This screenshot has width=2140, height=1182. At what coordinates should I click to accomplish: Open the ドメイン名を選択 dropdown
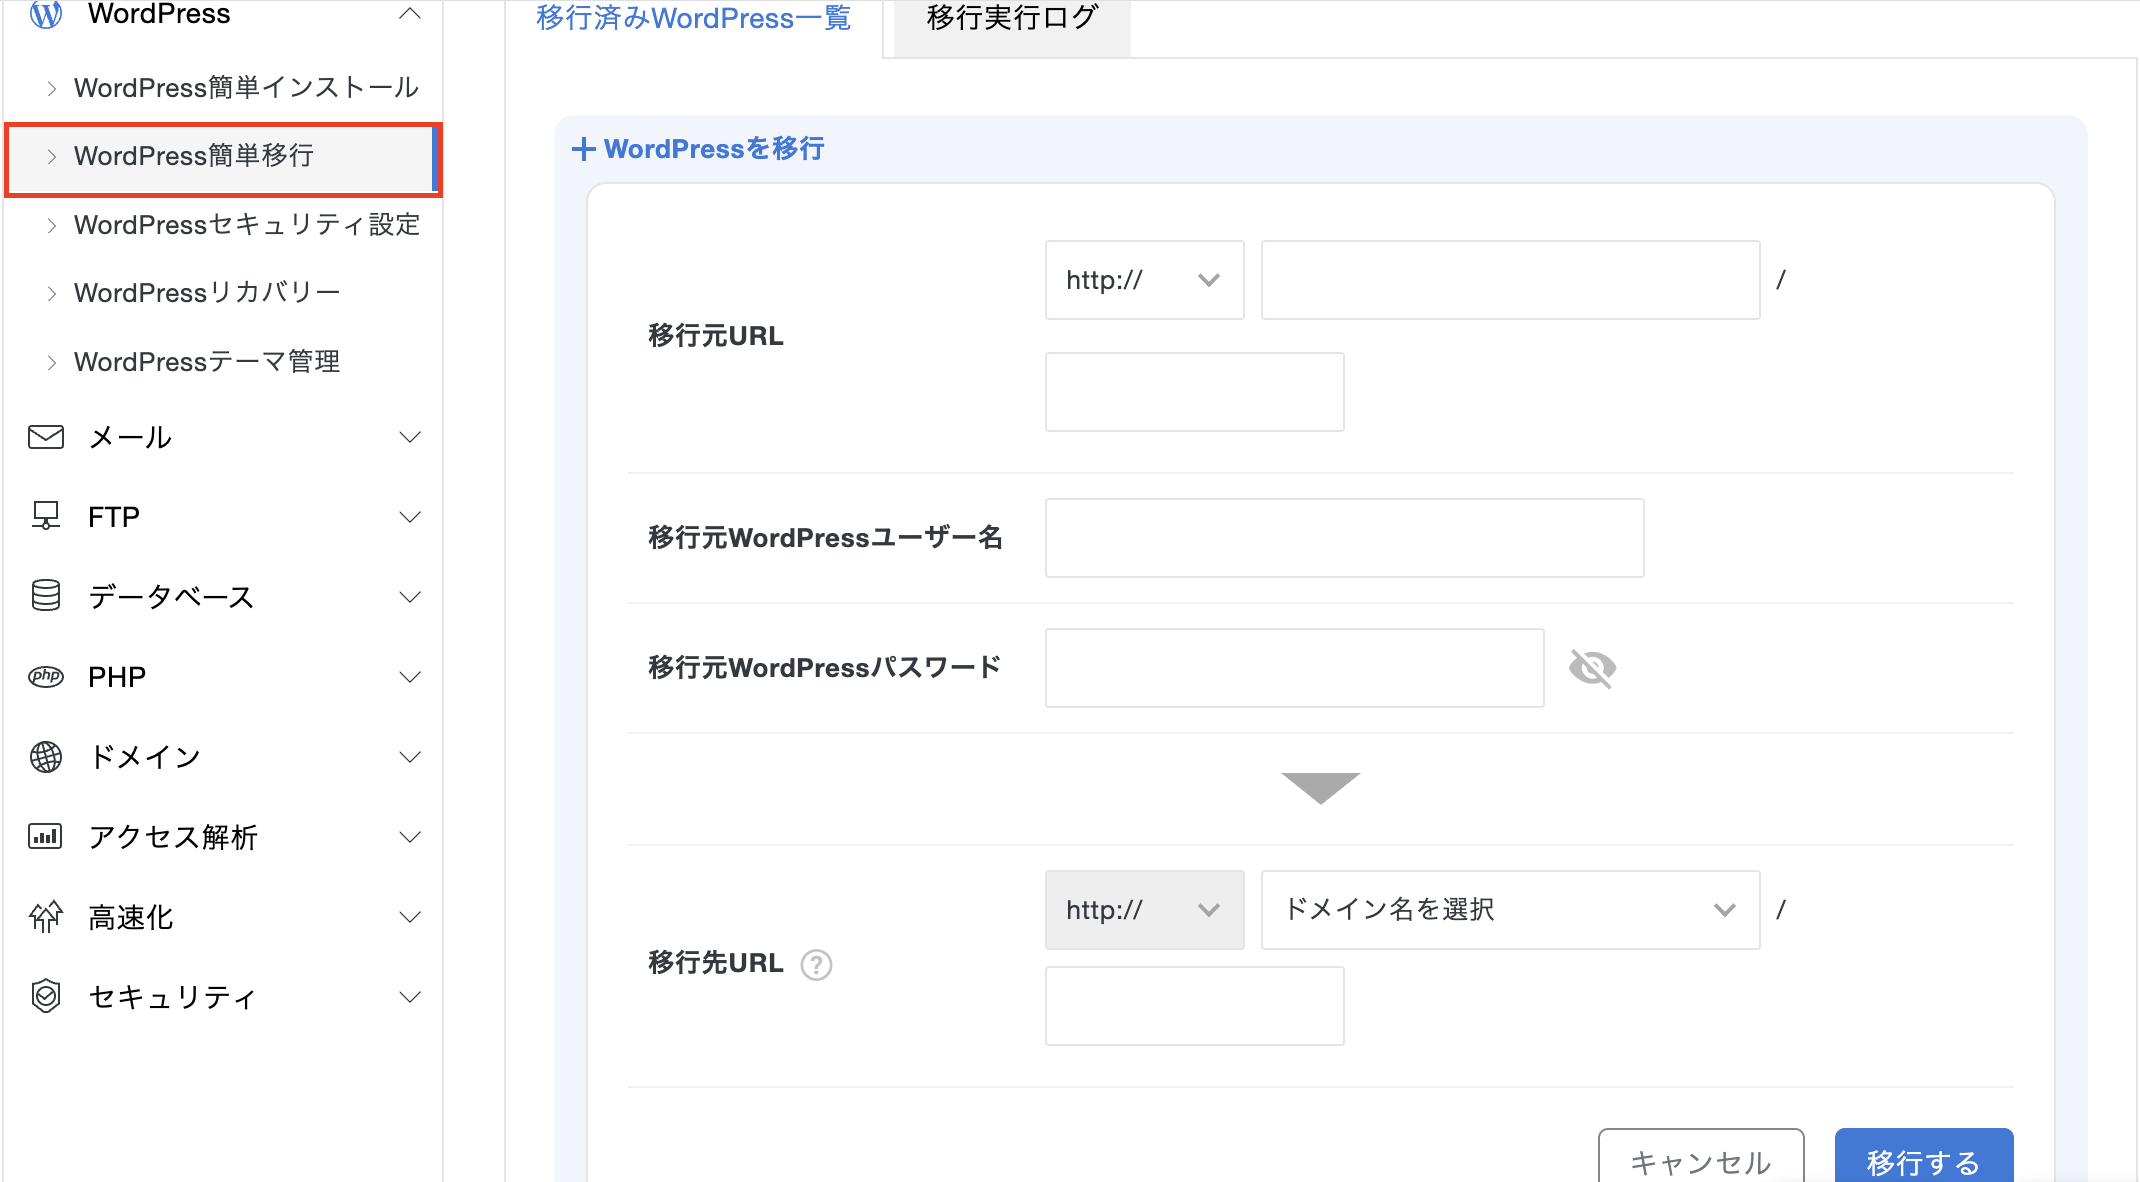click(1511, 910)
